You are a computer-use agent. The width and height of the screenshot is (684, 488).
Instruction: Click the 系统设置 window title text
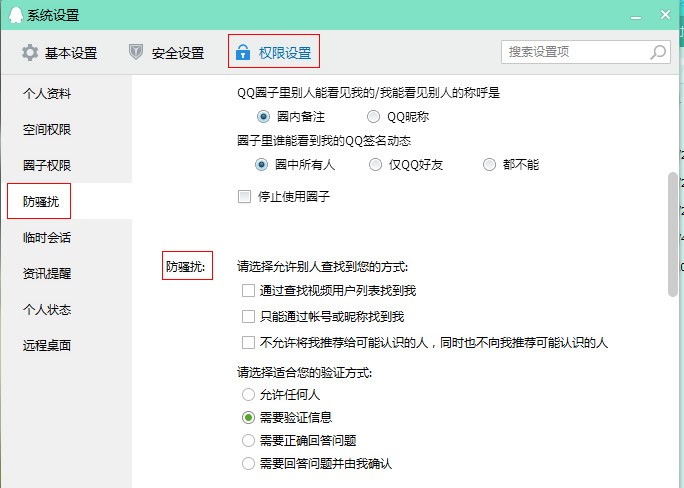pos(53,15)
